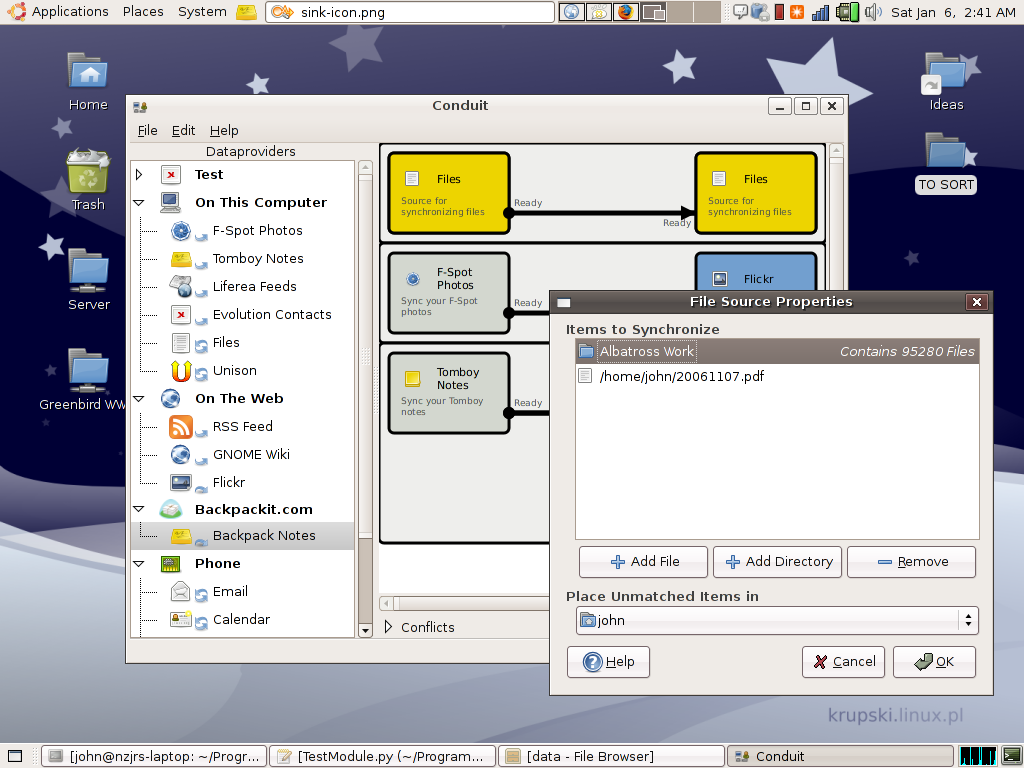Click the Files sink box on canvas
This screenshot has width=1024, height=768.
click(x=756, y=193)
